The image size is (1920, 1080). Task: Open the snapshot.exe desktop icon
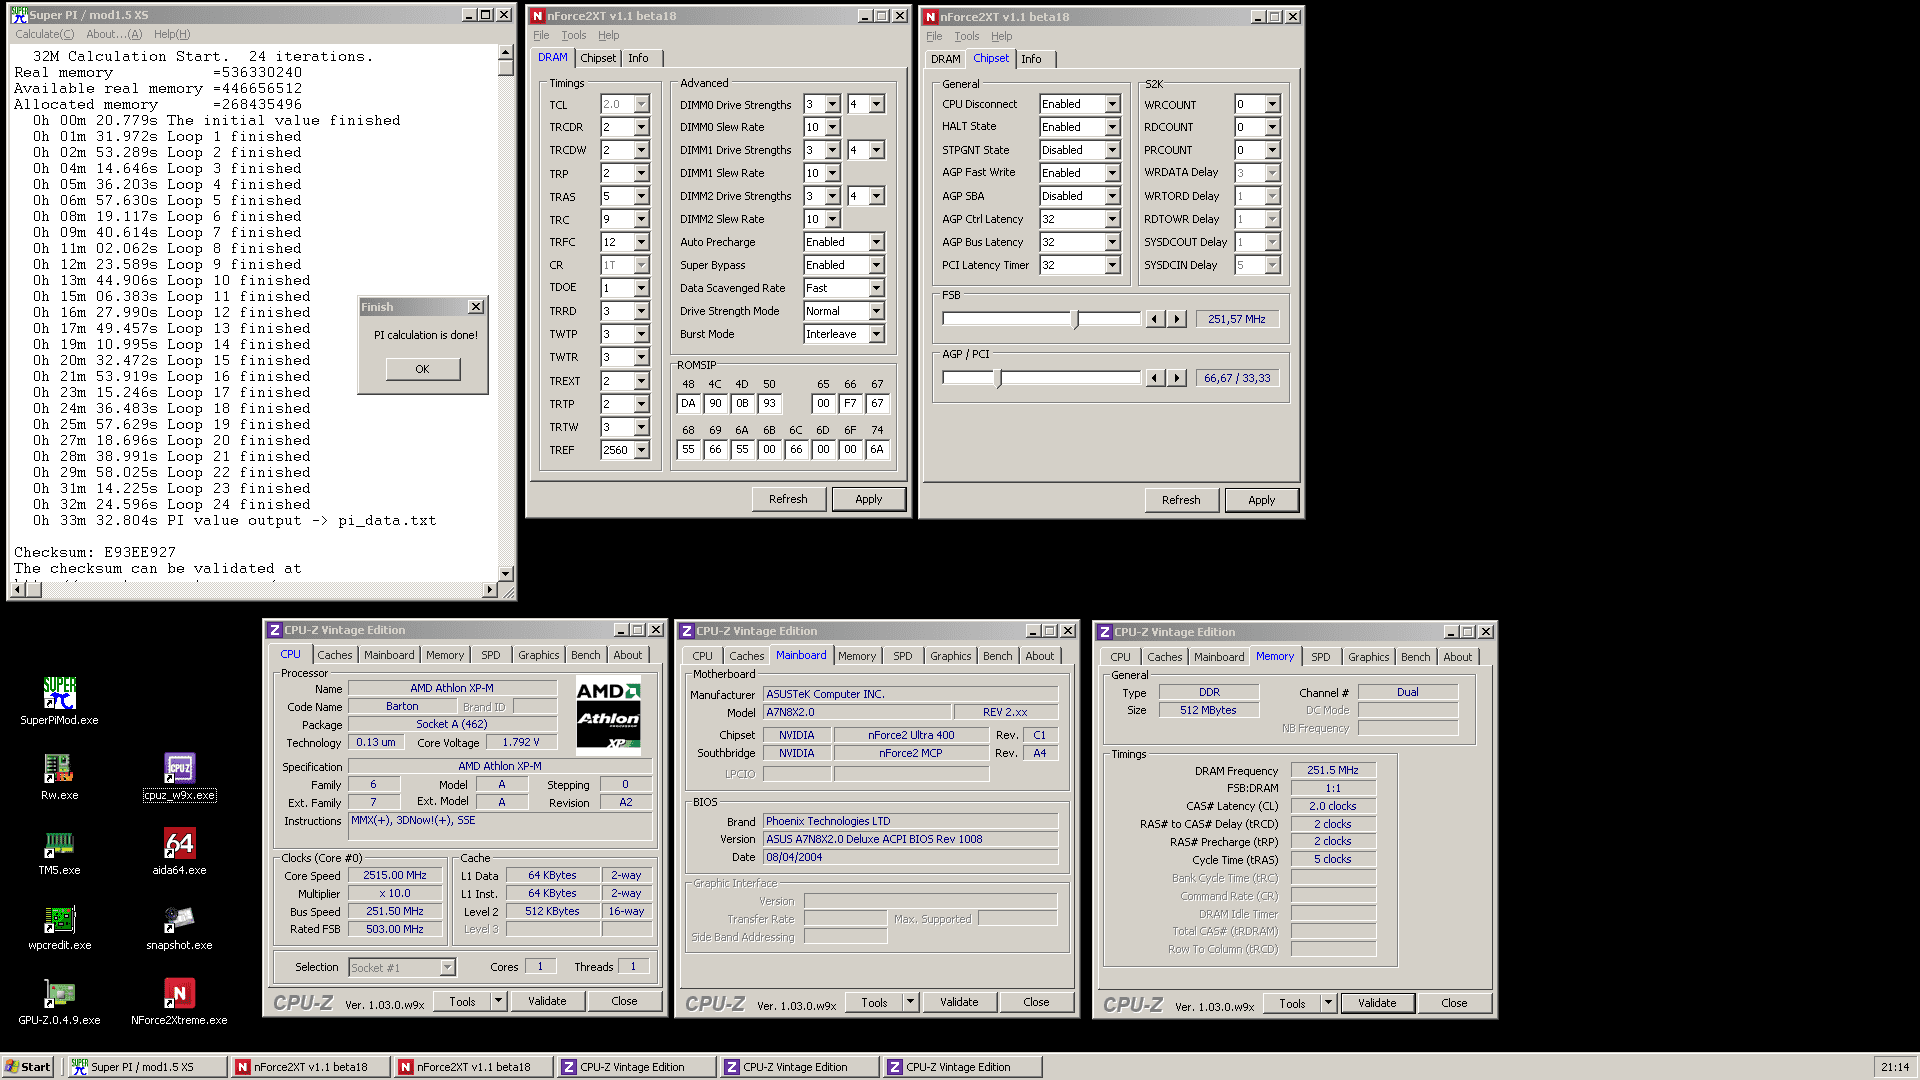tap(179, 926)
